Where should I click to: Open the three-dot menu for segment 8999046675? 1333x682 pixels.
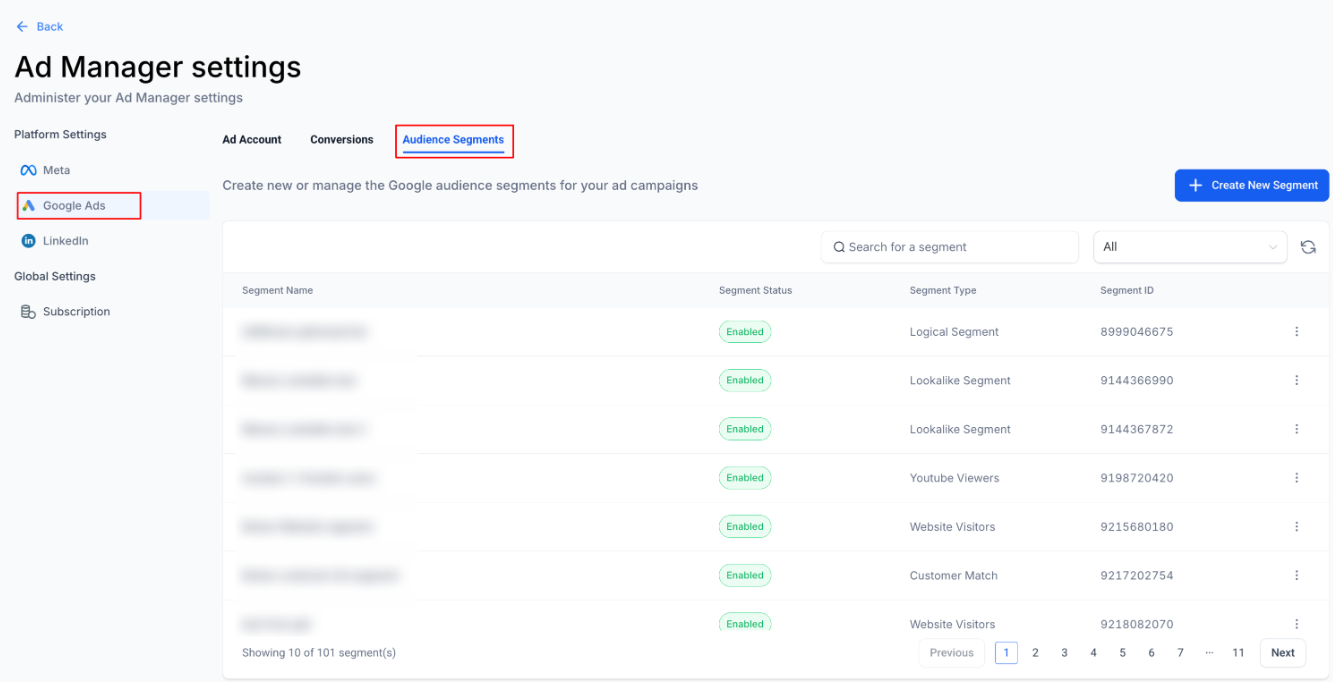pos(1296,332)
